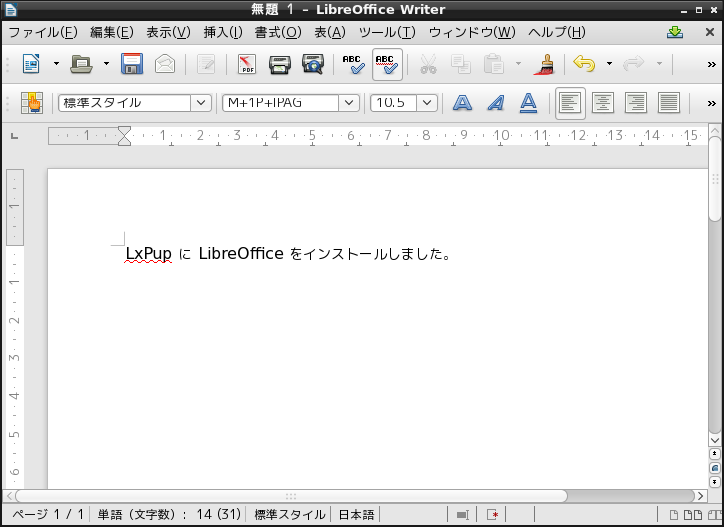Screen dimensions: 724x527
Task: Click the Cut scissors icon
Action: coord(428,64)
